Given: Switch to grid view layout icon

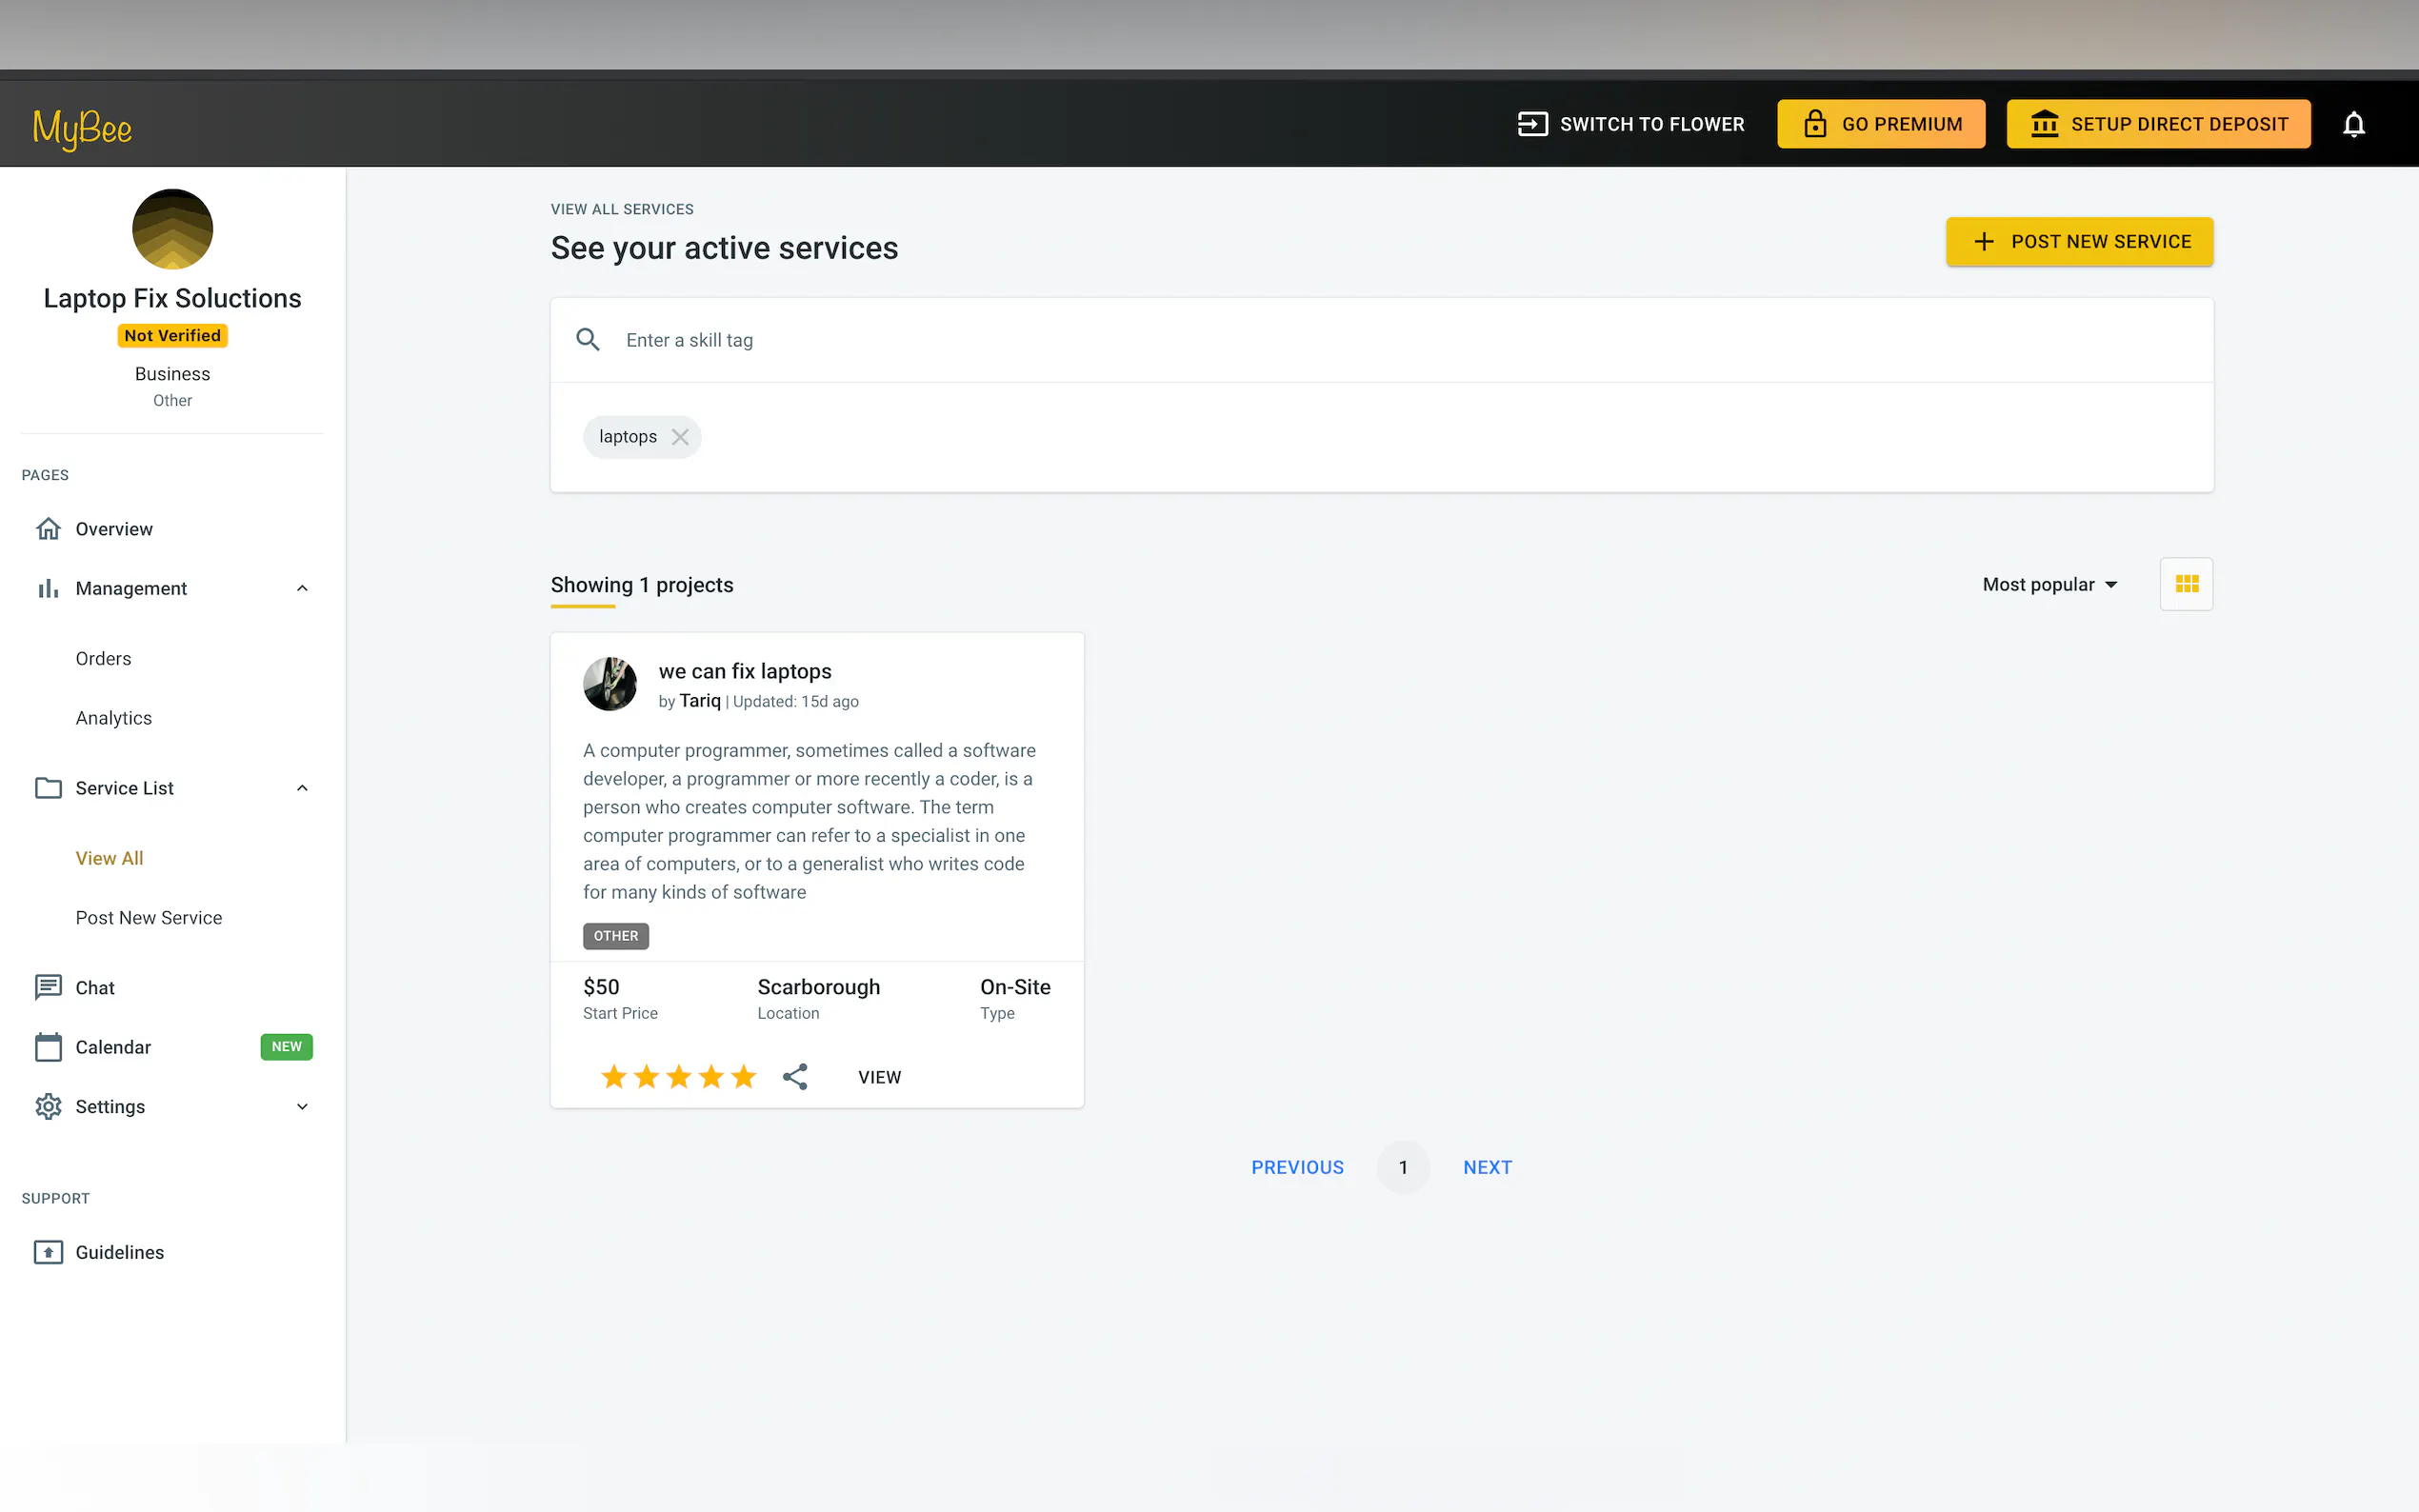Looking at the screenshot, I should click(x=2186, y=584).
